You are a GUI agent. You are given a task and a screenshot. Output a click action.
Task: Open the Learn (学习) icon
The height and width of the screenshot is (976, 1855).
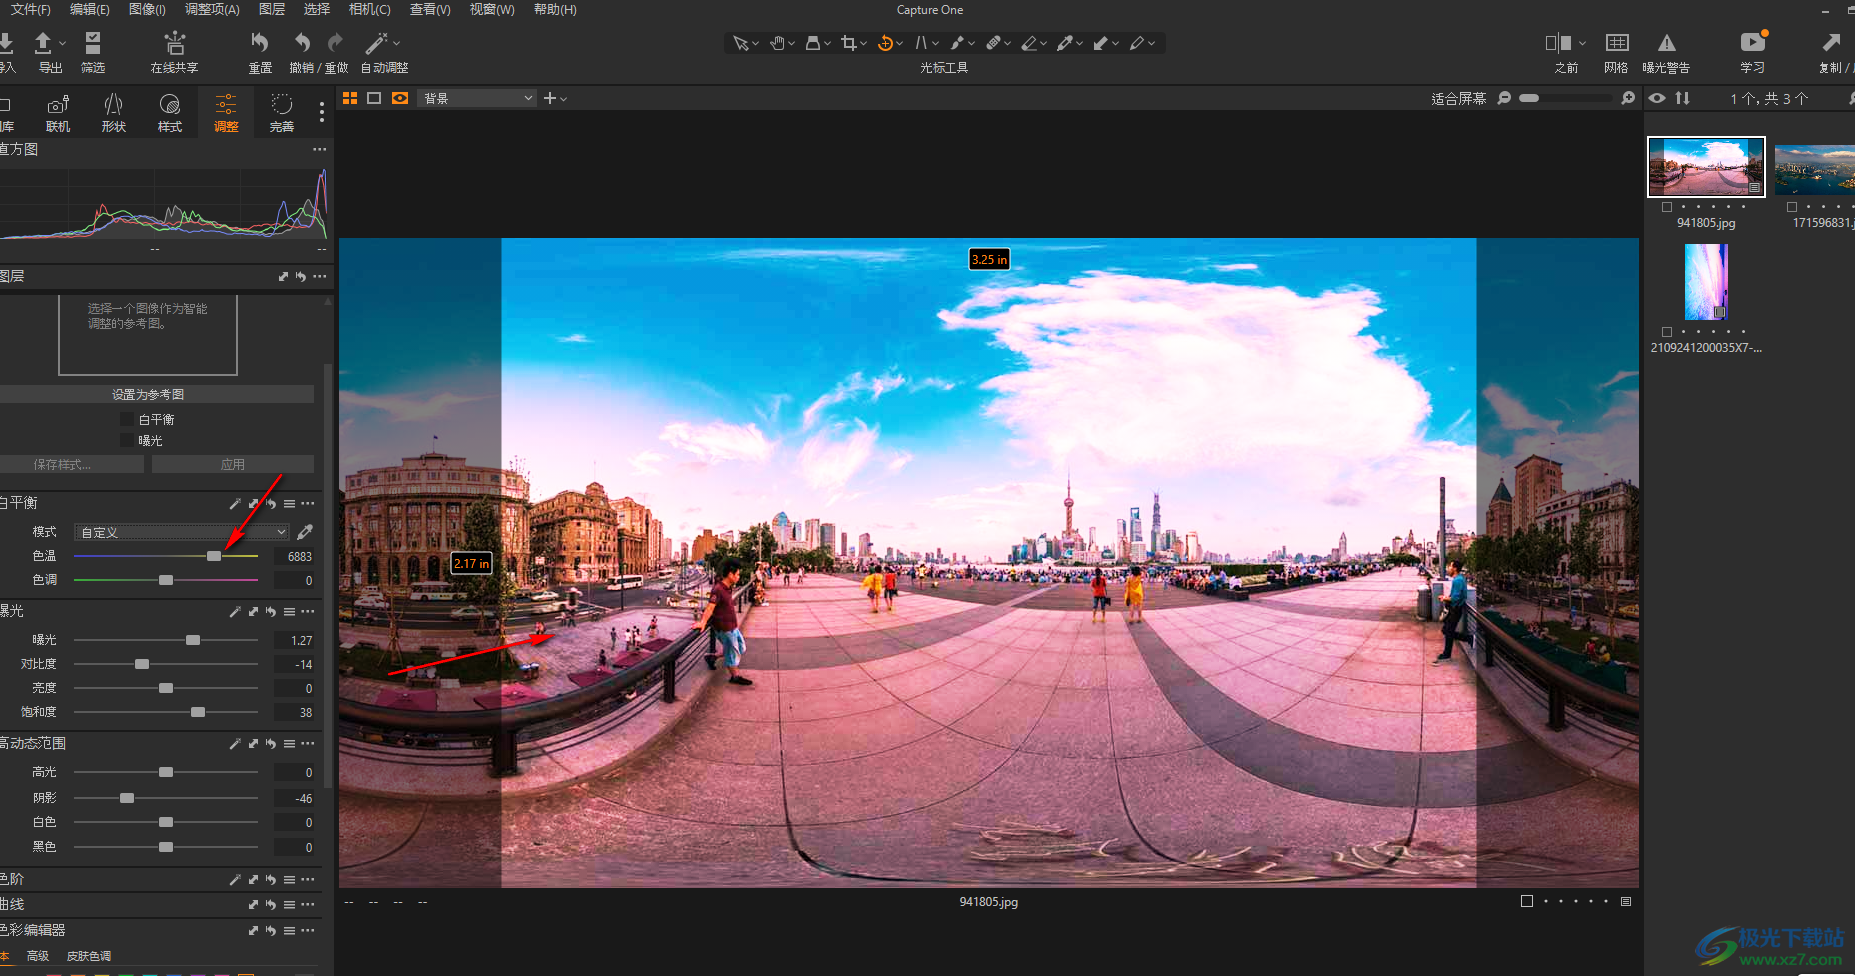[1752, 44]
